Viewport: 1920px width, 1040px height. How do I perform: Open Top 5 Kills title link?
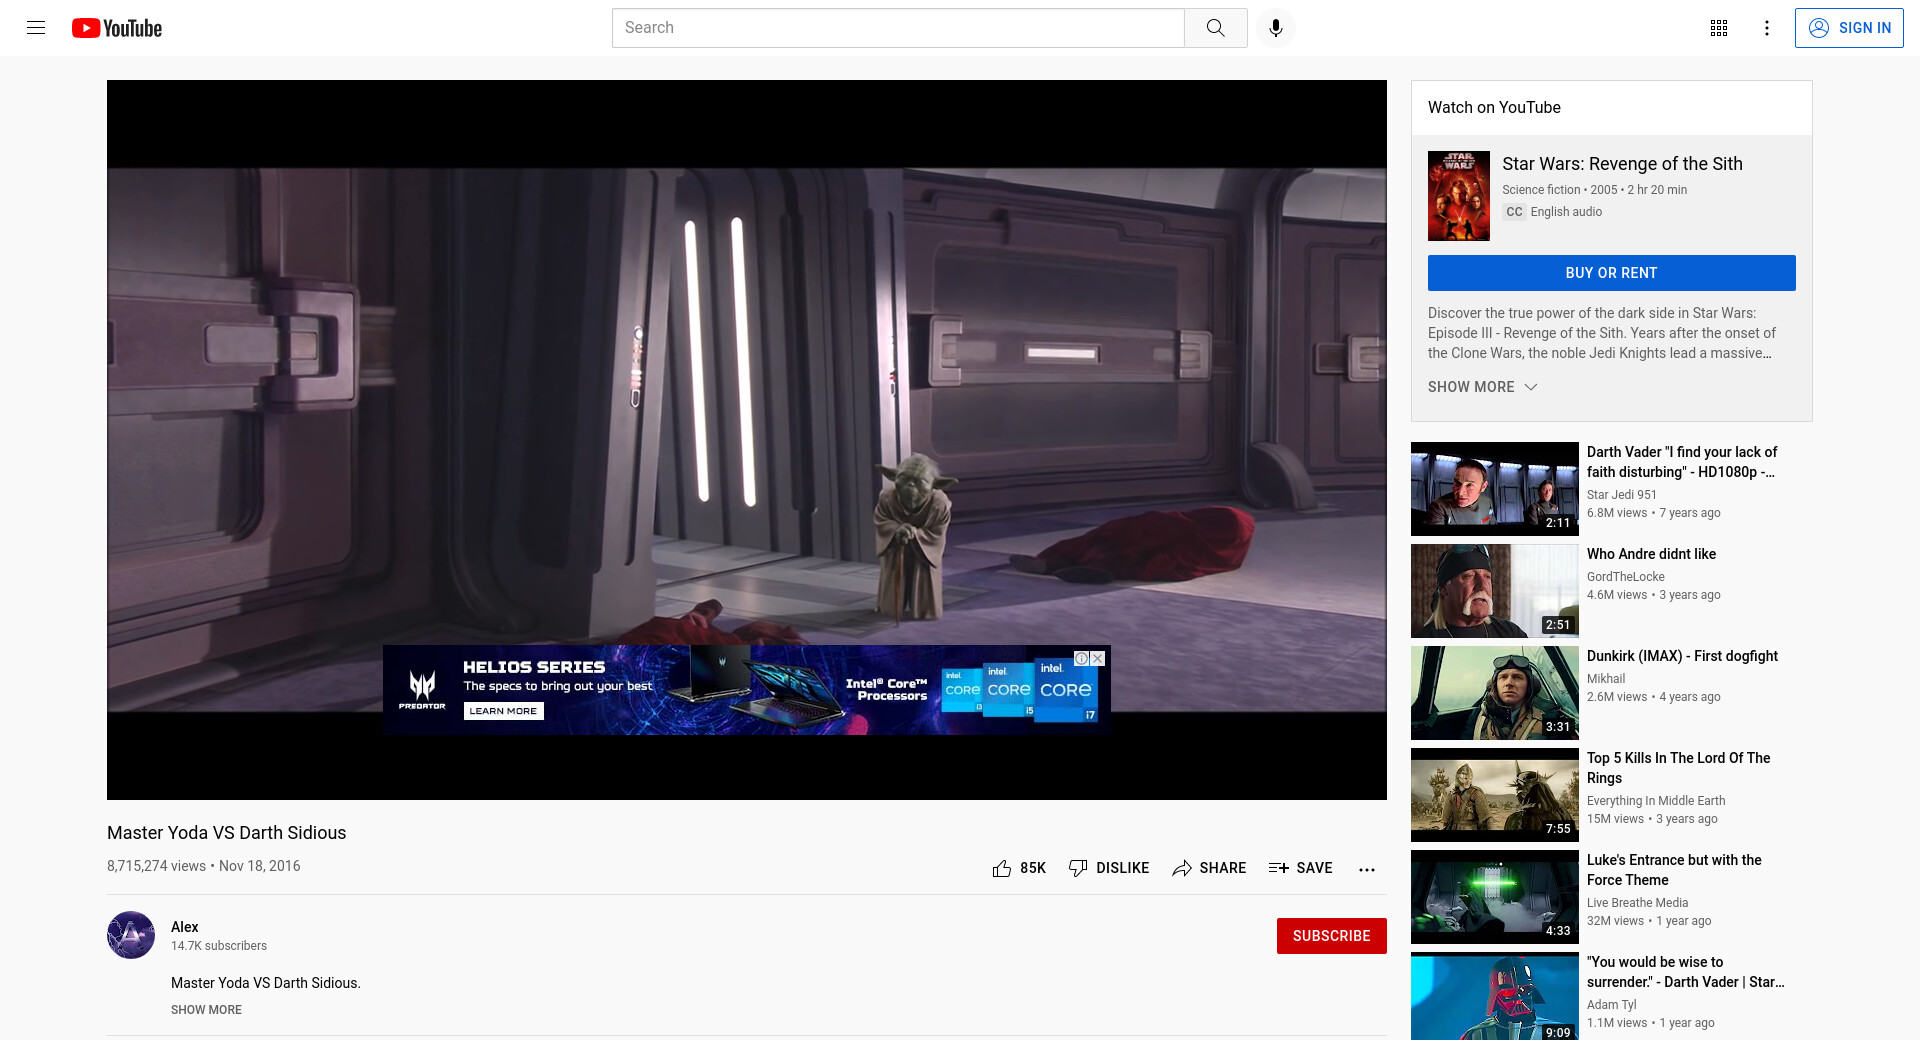(x=1678, y=768)
